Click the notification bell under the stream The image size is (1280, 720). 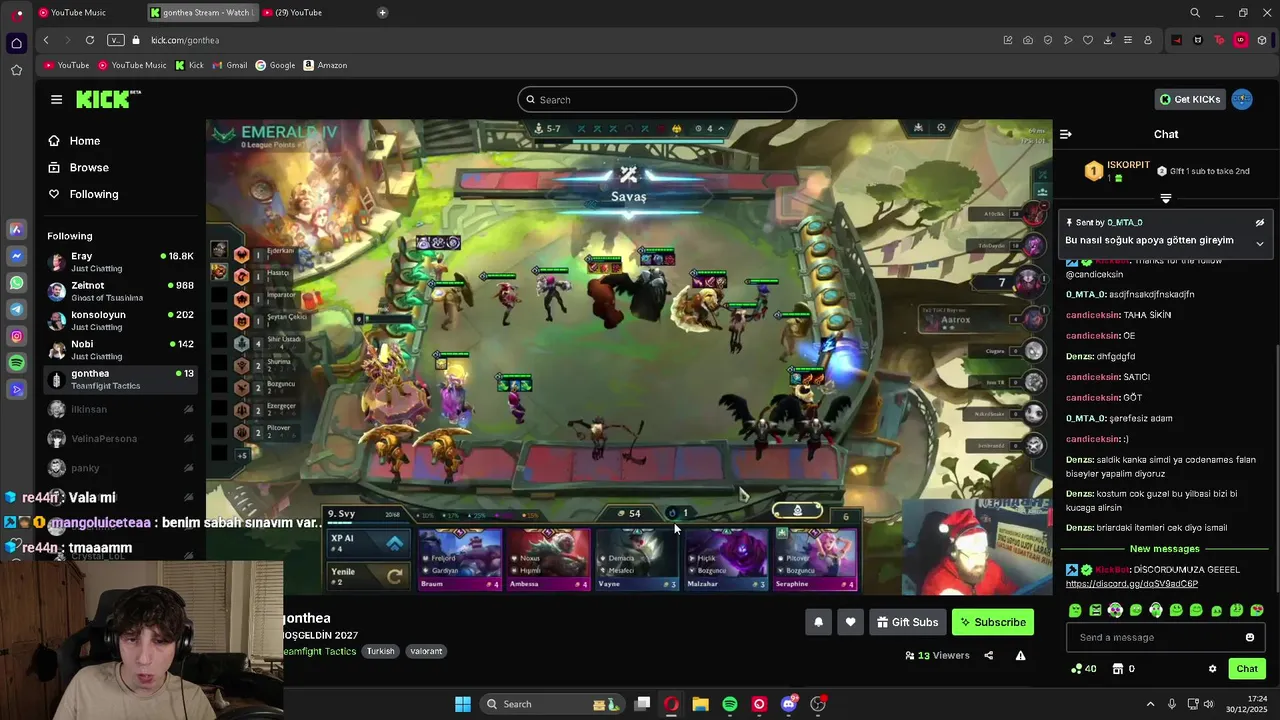pos(818,622)
